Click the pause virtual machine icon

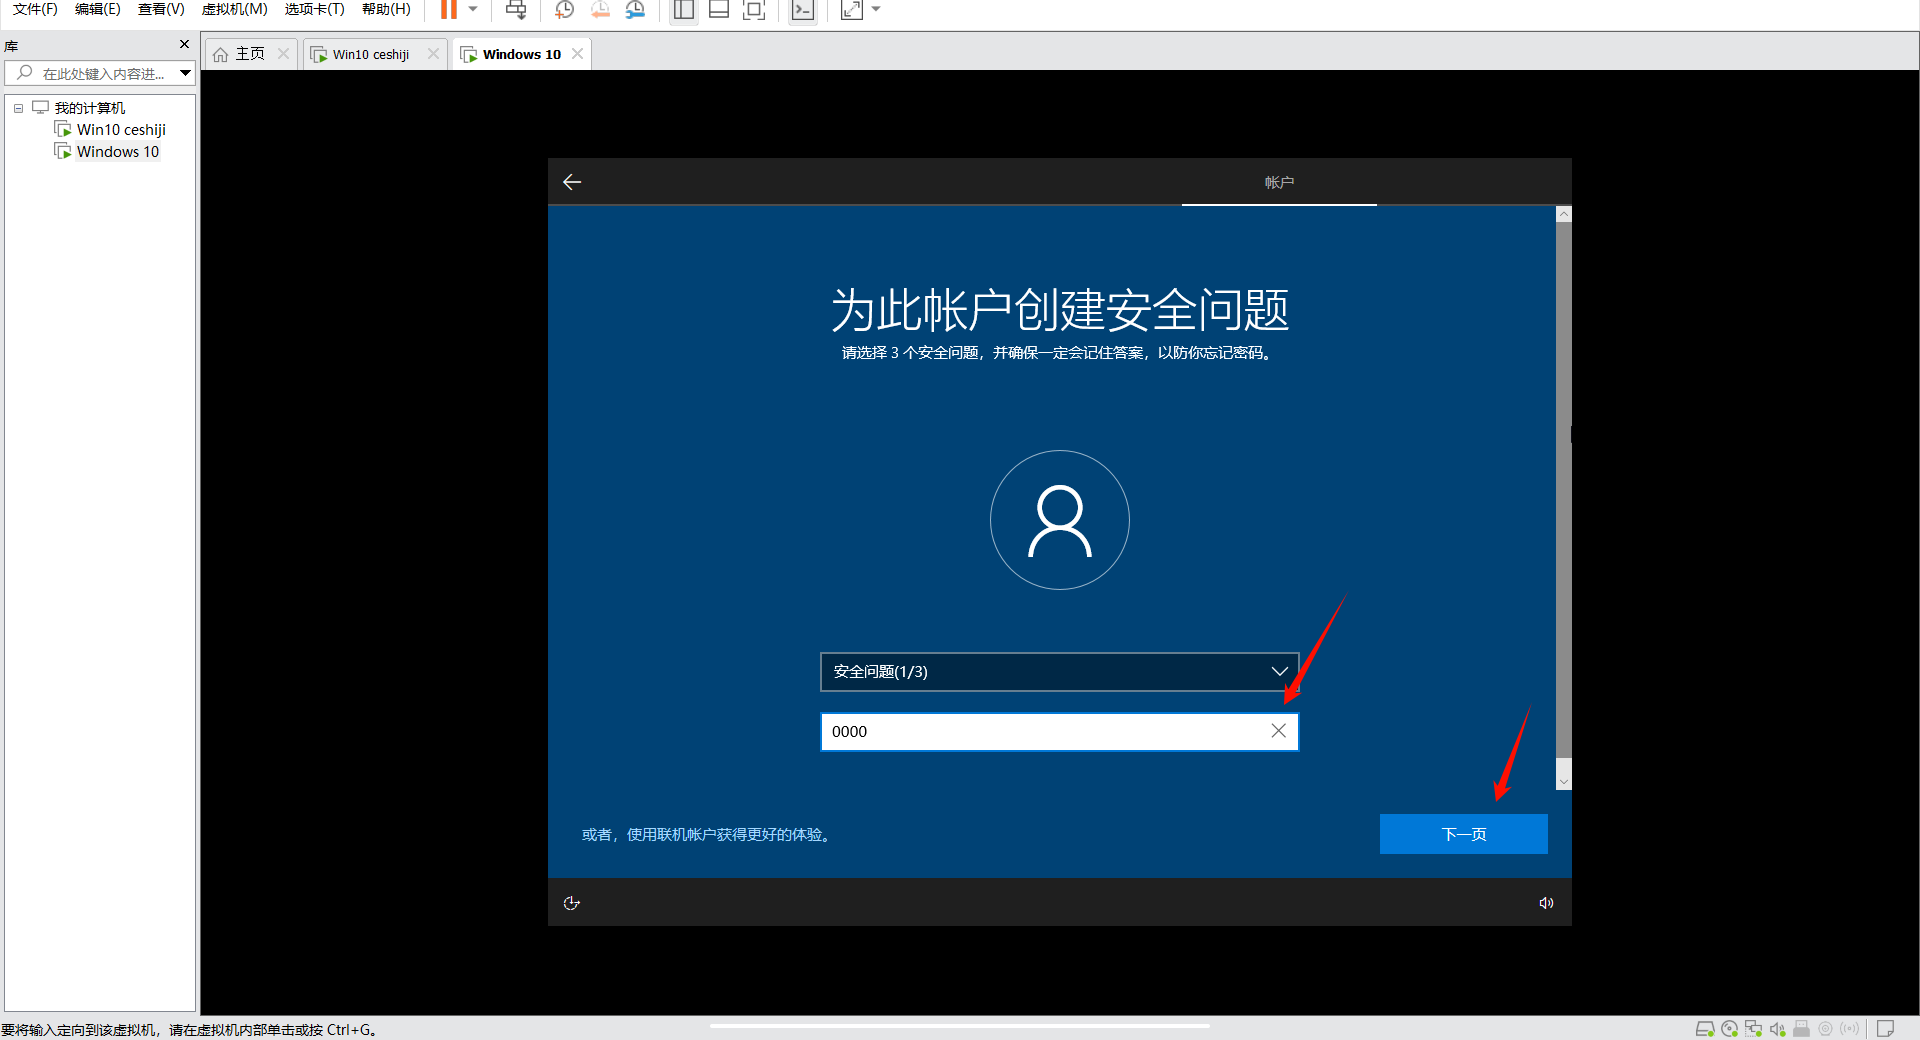(x=449, y=10)
